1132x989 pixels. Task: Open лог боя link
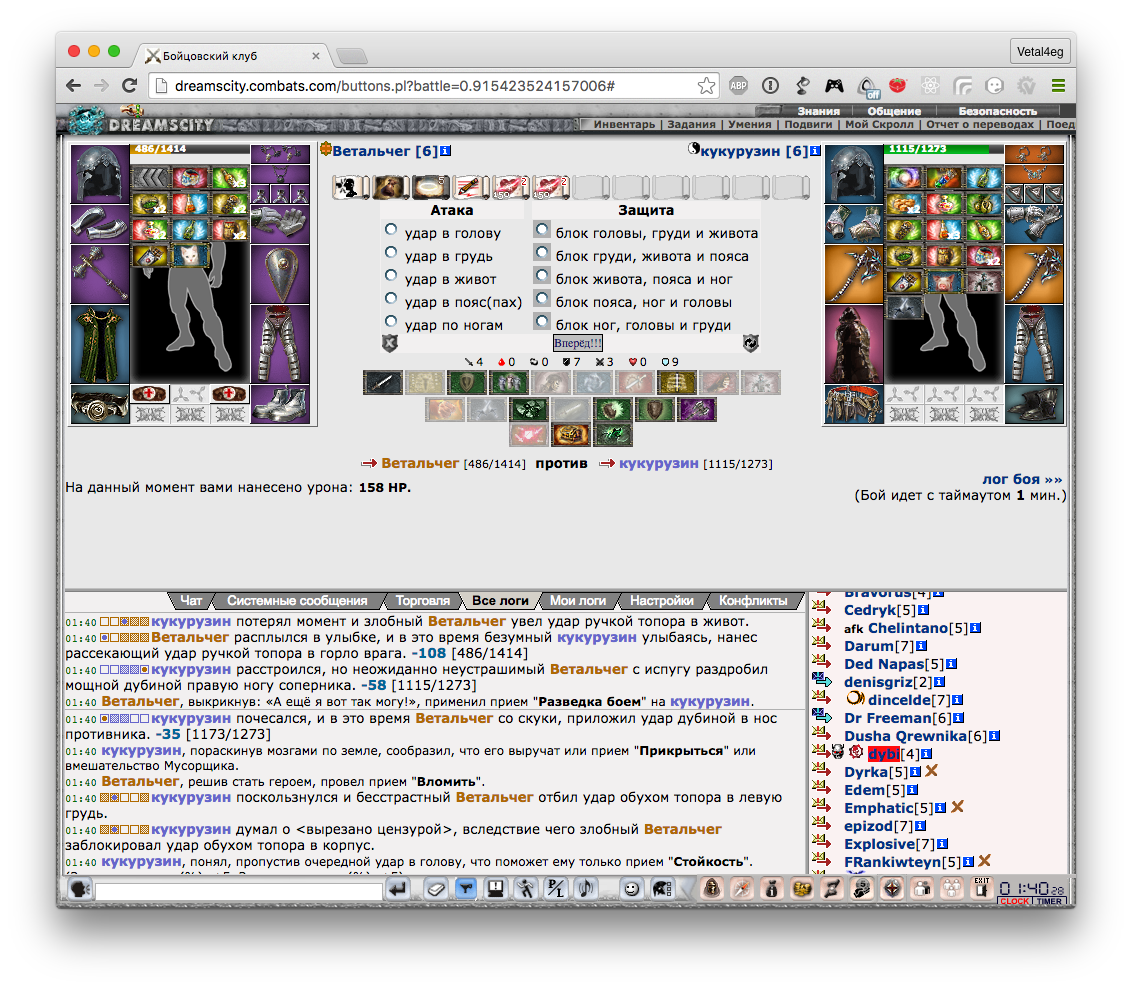(1022, 479)
